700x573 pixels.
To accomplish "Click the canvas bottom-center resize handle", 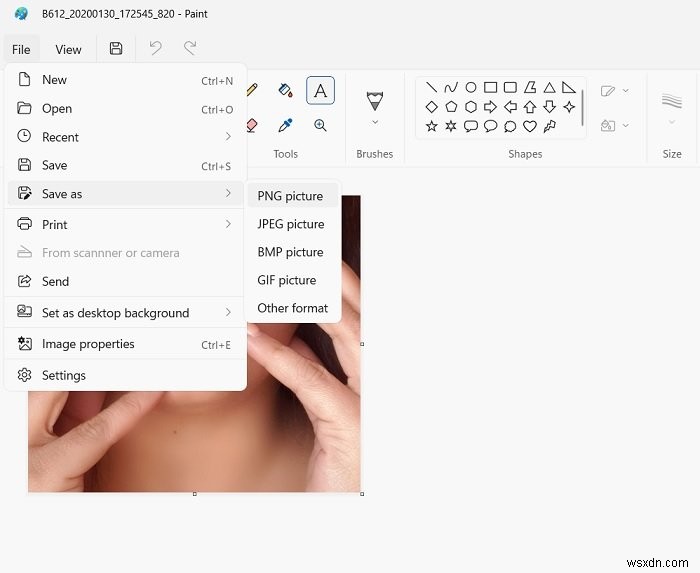I will click(195, 494).
